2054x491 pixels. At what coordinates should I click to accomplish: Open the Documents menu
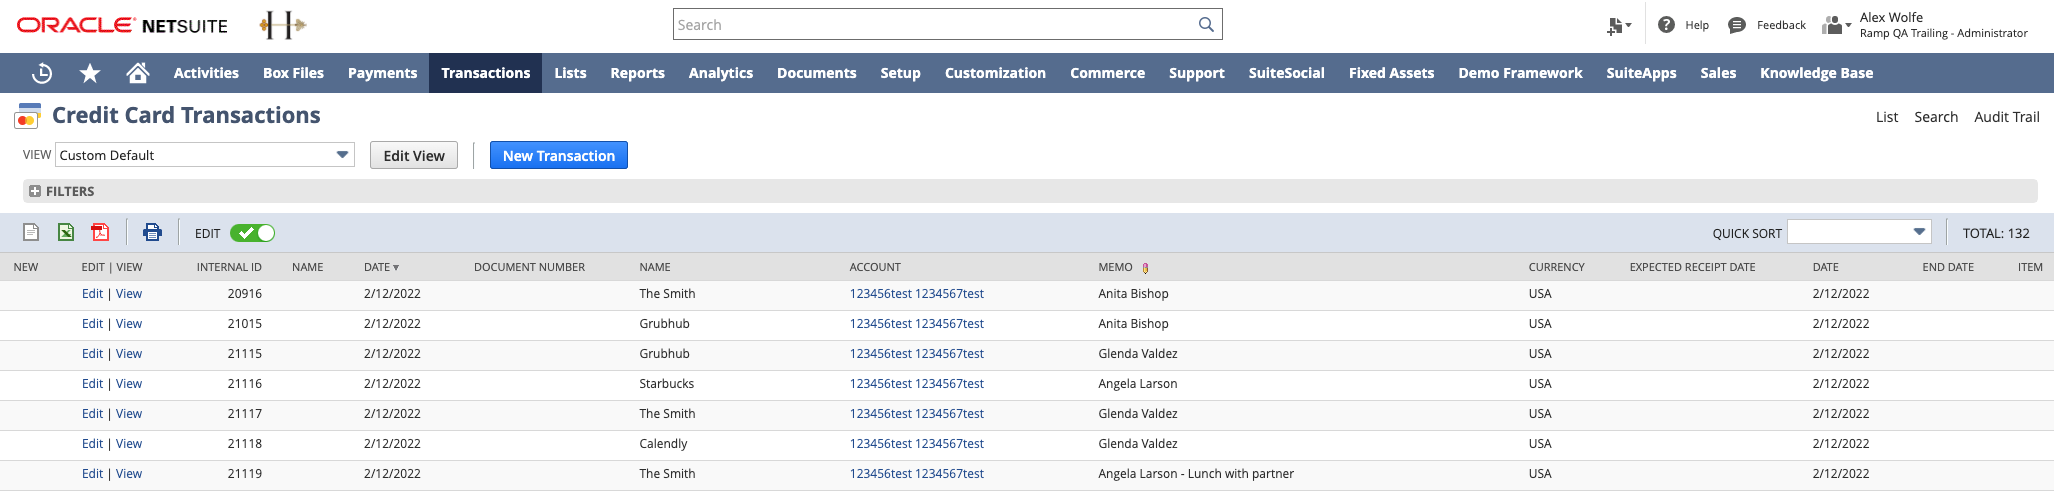[817, 73]
